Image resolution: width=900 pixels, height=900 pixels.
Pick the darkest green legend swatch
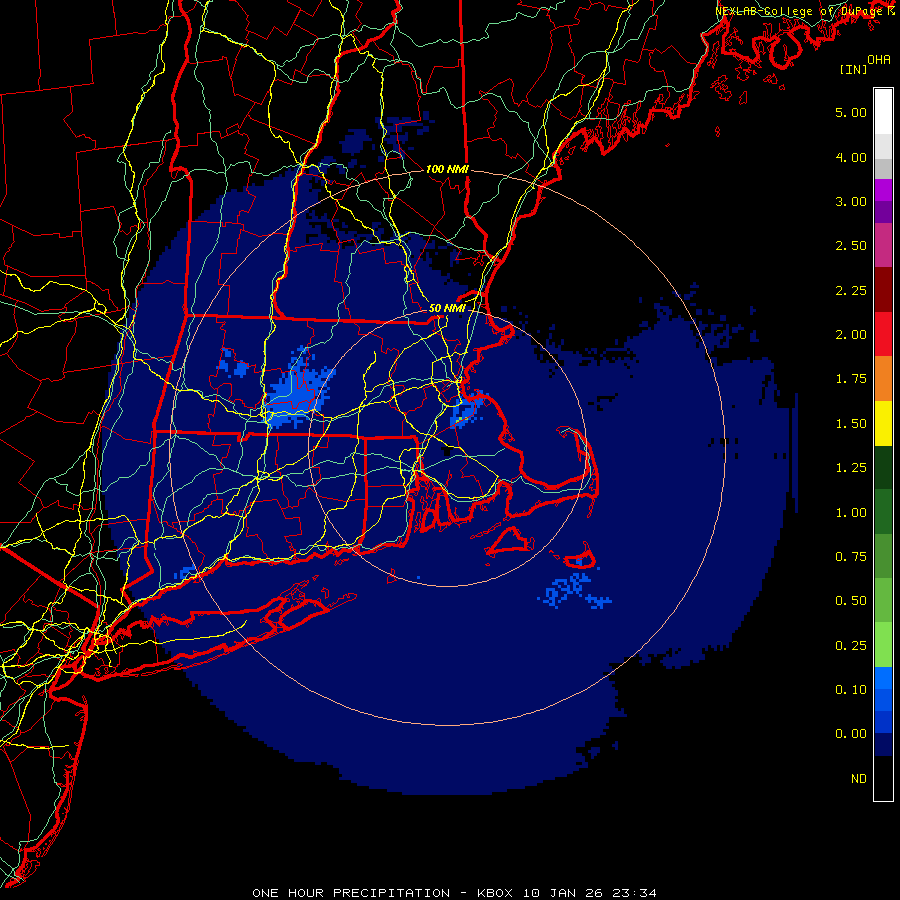click(883, 467)
